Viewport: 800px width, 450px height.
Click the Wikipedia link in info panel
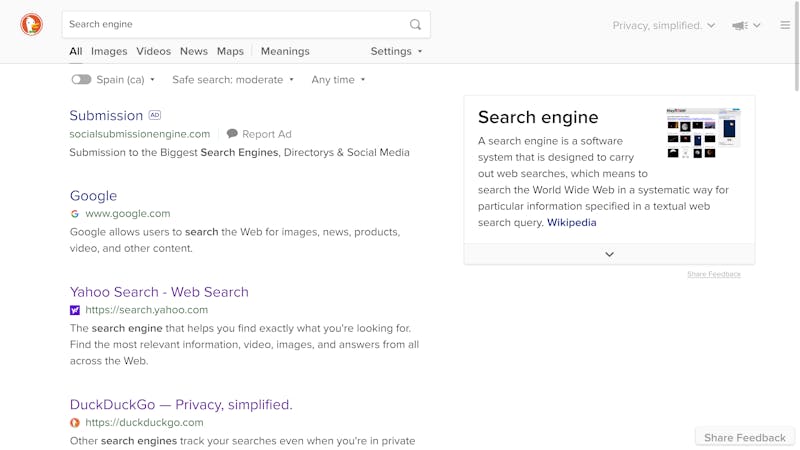571,222
